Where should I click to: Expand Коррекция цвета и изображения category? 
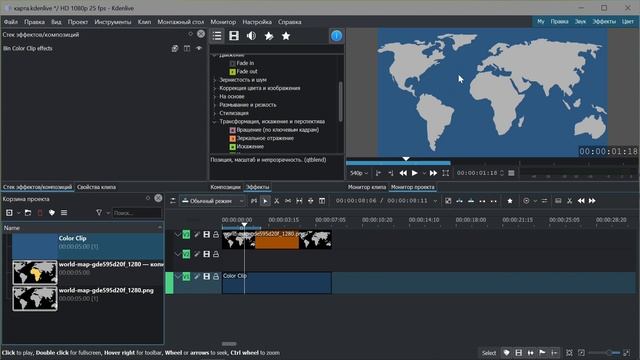[x=215, y=88]
